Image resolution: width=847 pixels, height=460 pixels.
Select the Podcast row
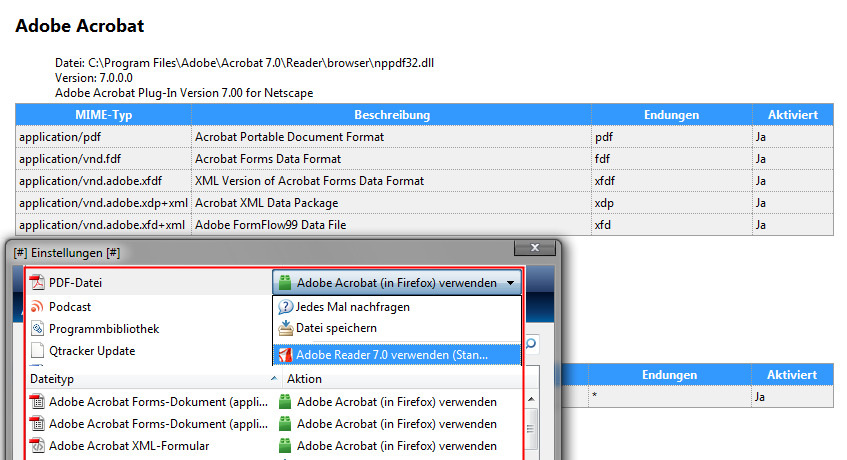click(149, 307)
